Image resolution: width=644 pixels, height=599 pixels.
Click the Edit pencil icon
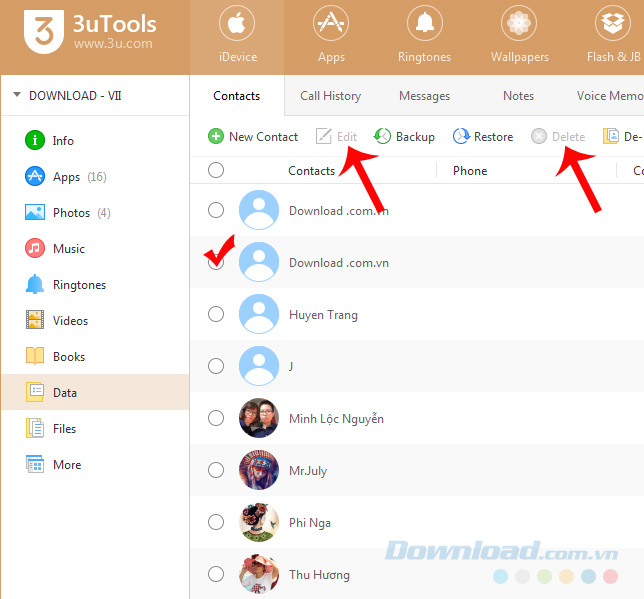[324, 136]
